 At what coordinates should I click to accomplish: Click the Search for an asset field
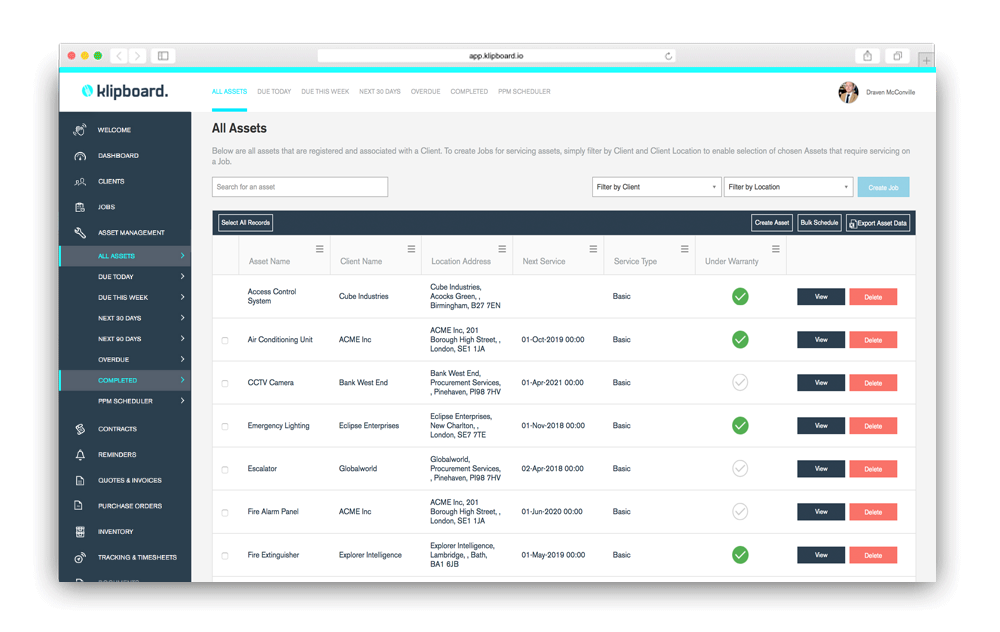[300, 187]
